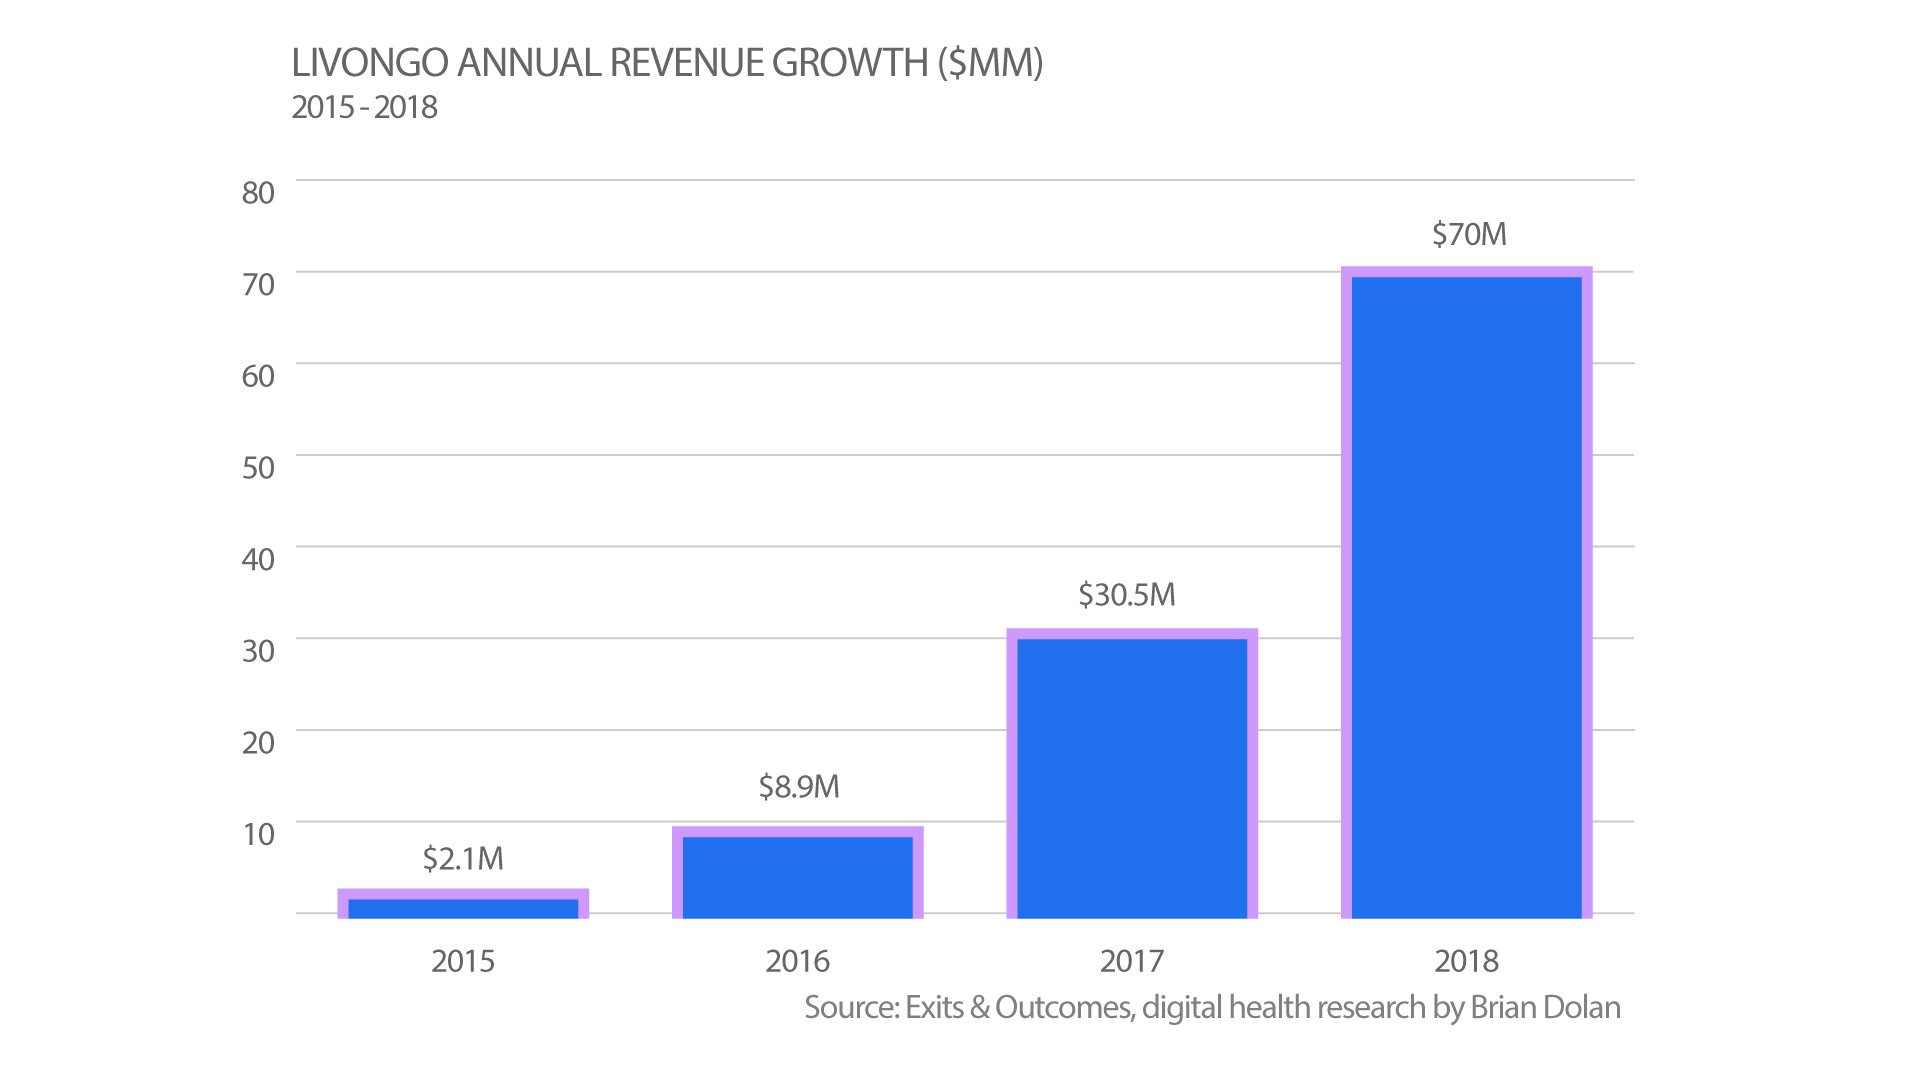Click the '2015' x-axis label
Viewport: 1920px width, 1080px height.
(463, 961)
